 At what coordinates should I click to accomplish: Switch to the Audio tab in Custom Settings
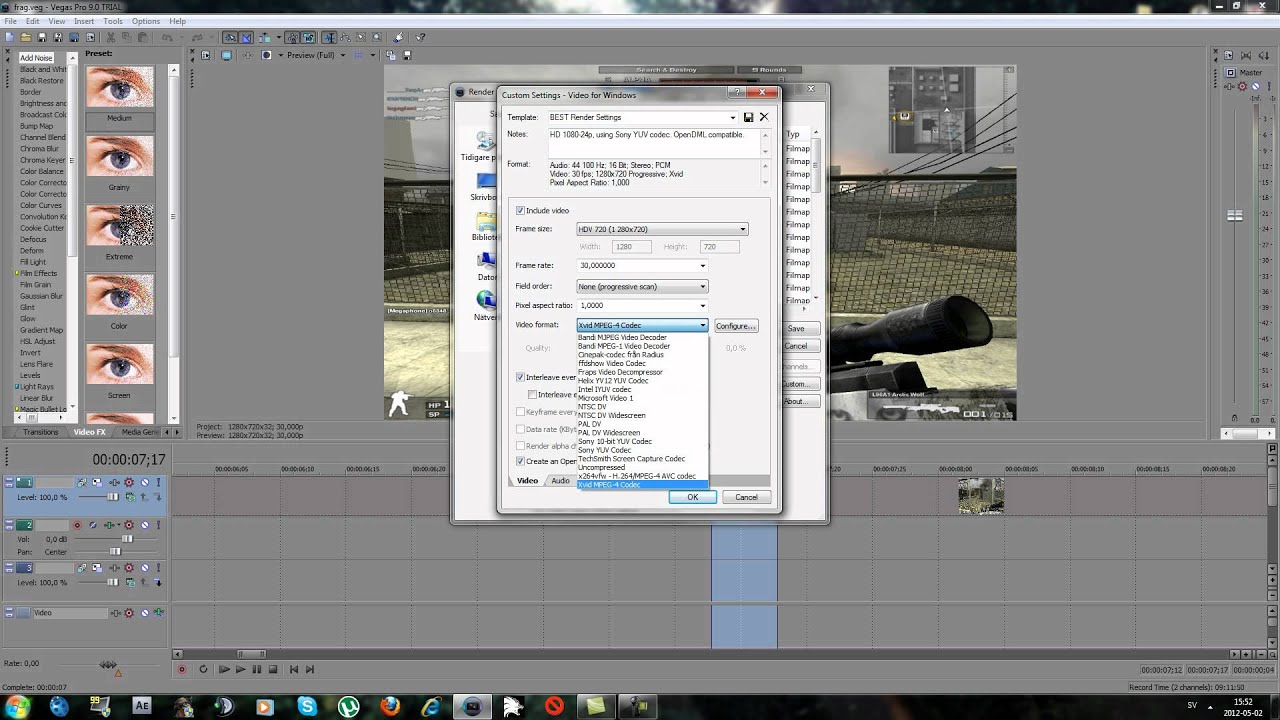[x=560, y=481]
